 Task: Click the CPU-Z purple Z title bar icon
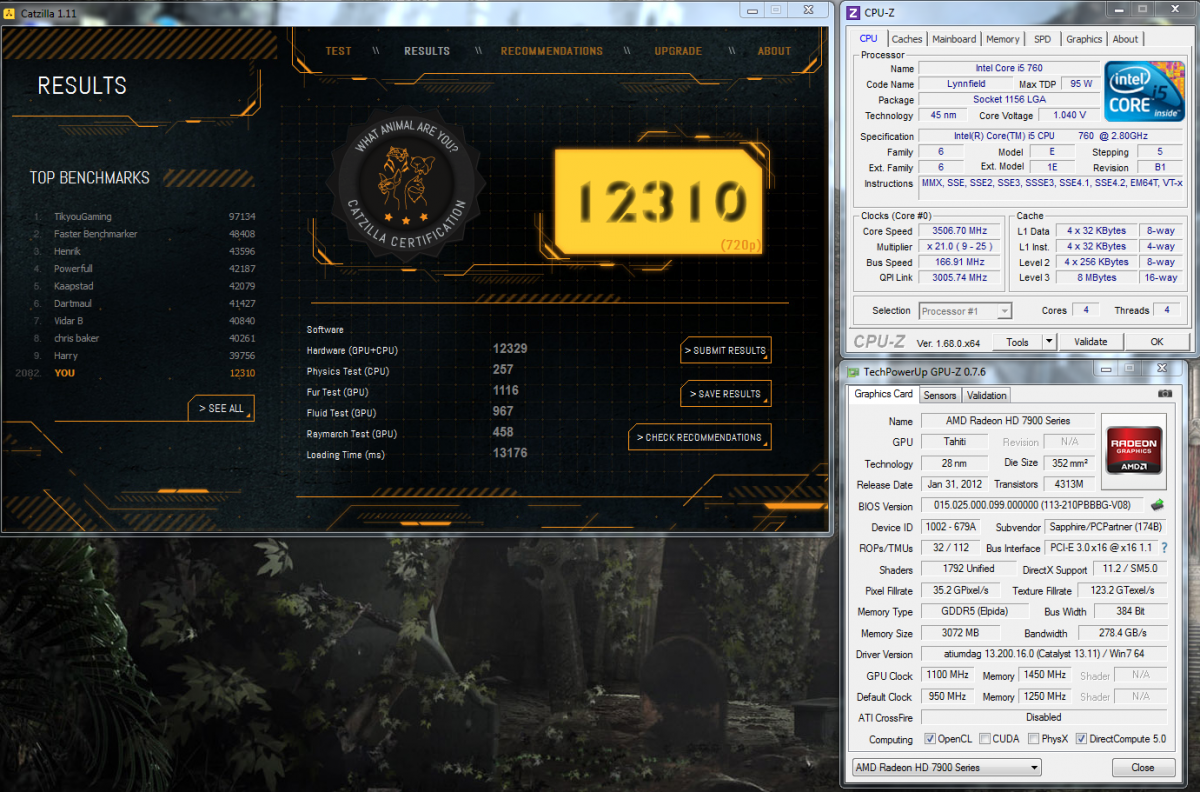[852, 13]
